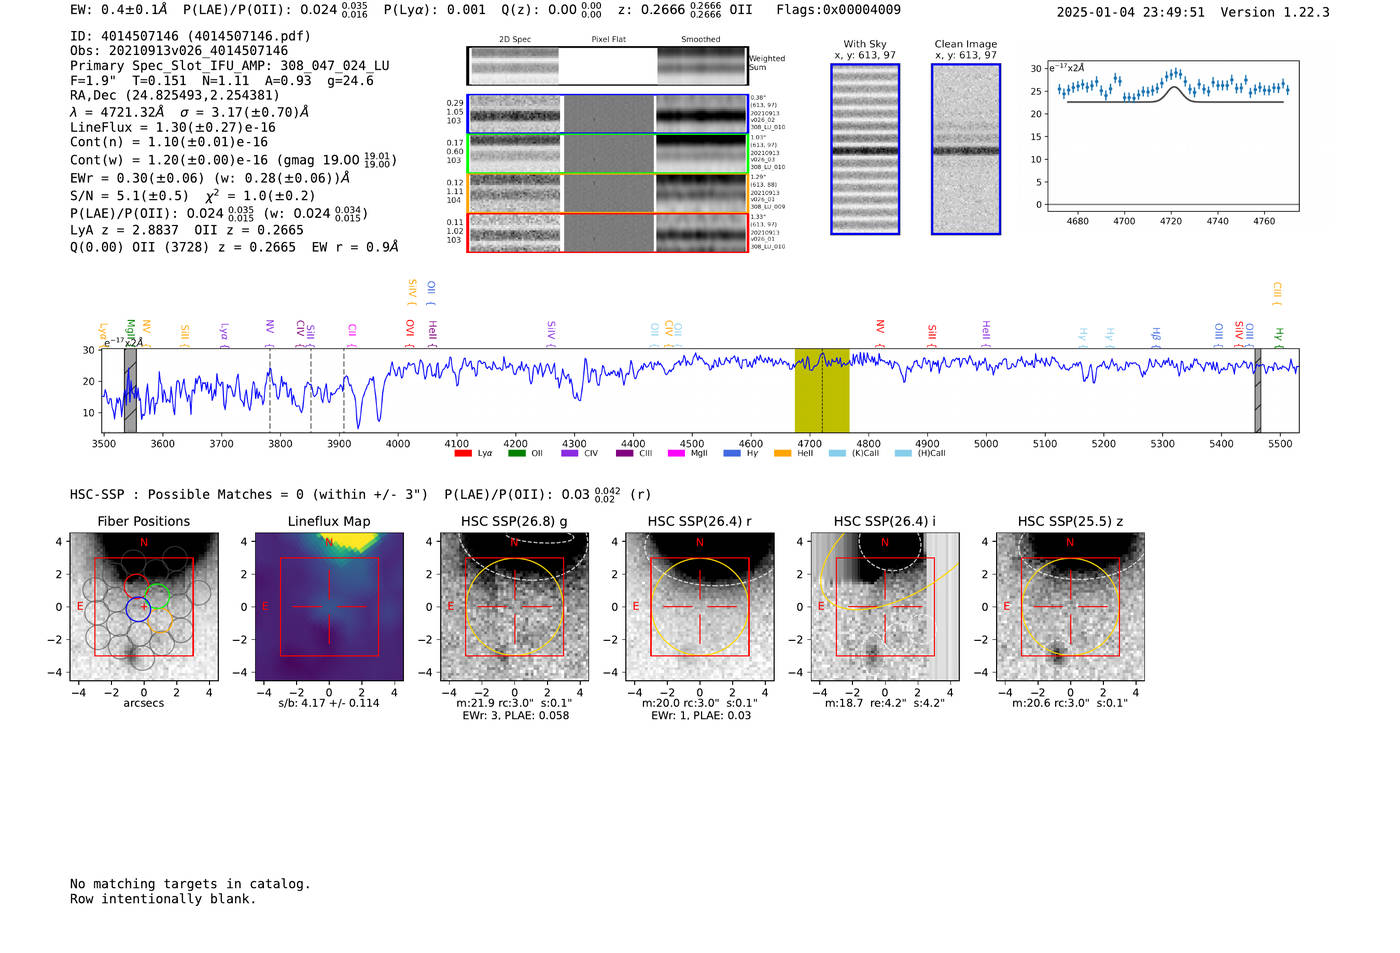Click the "LineFlux = 1.30(±0.27)e-16" value

(x=173, y=127)
